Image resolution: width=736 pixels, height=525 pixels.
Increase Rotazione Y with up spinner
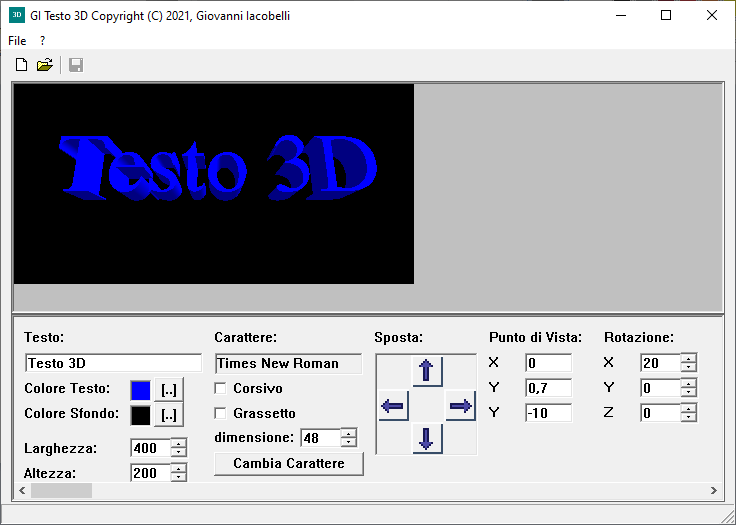pos(689,383)
